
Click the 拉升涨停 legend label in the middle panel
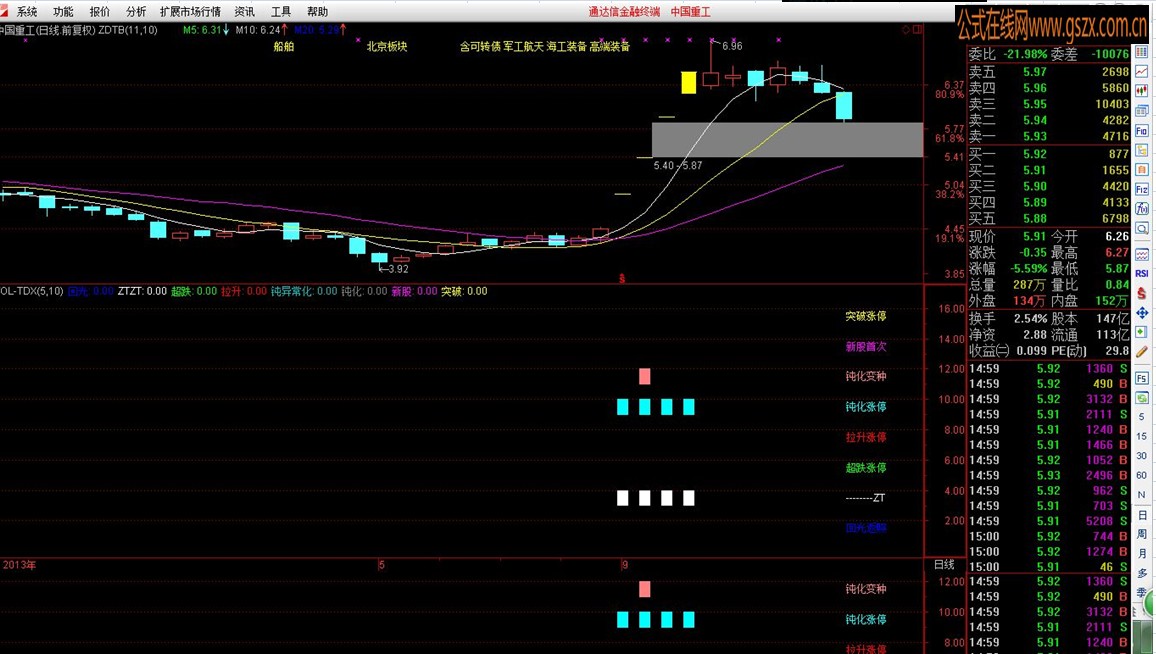(x=866, y=437)
